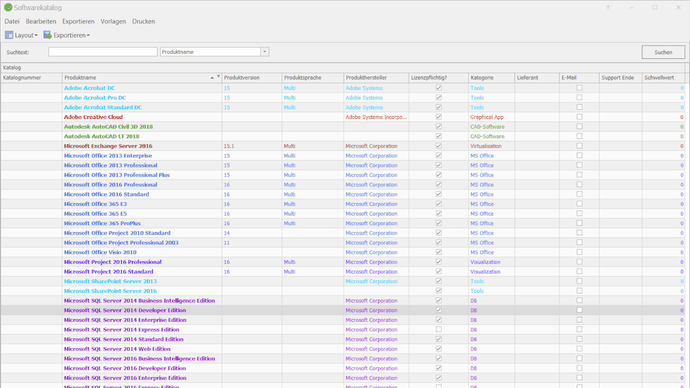Select the Microsoft Exchange Server 2016 row
Screen dimensions: 690x388
point(342,146)
